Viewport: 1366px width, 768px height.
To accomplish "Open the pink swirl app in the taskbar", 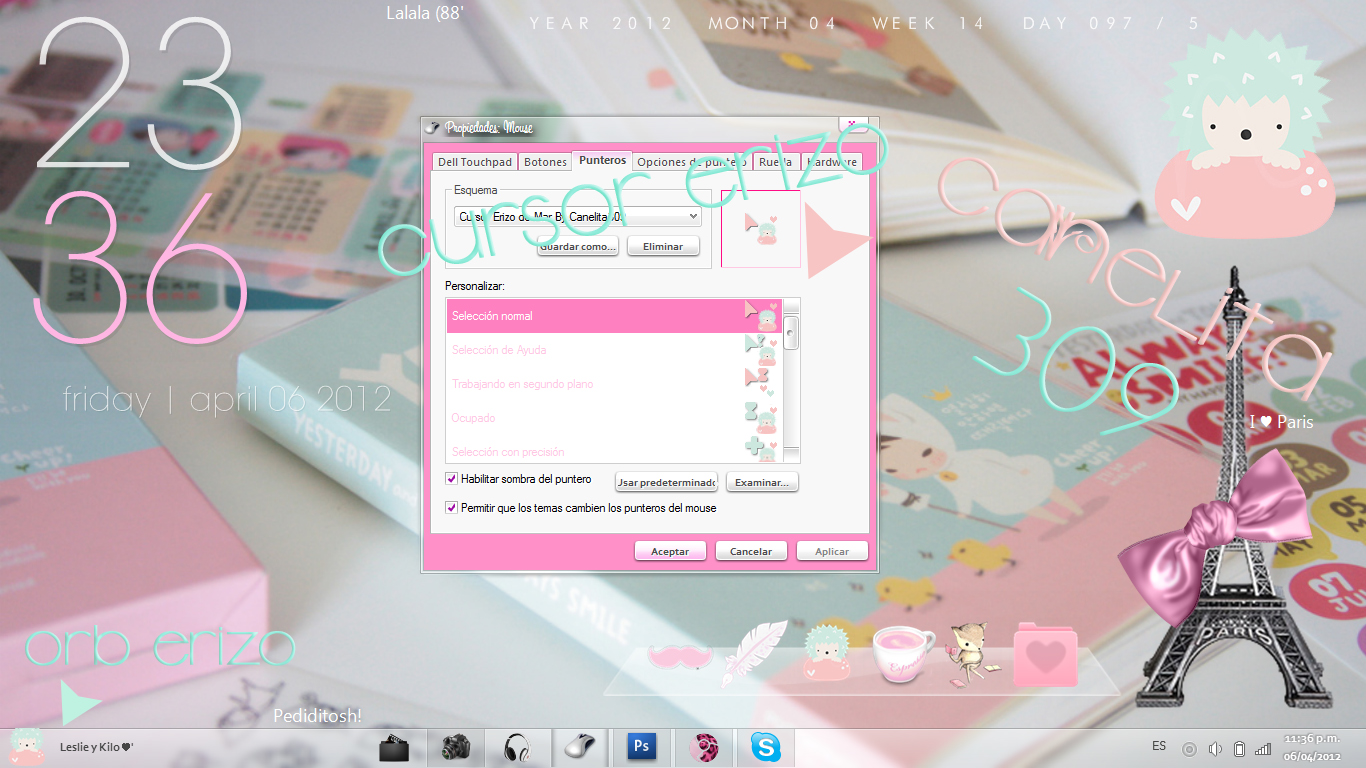I will coord(704,748).
